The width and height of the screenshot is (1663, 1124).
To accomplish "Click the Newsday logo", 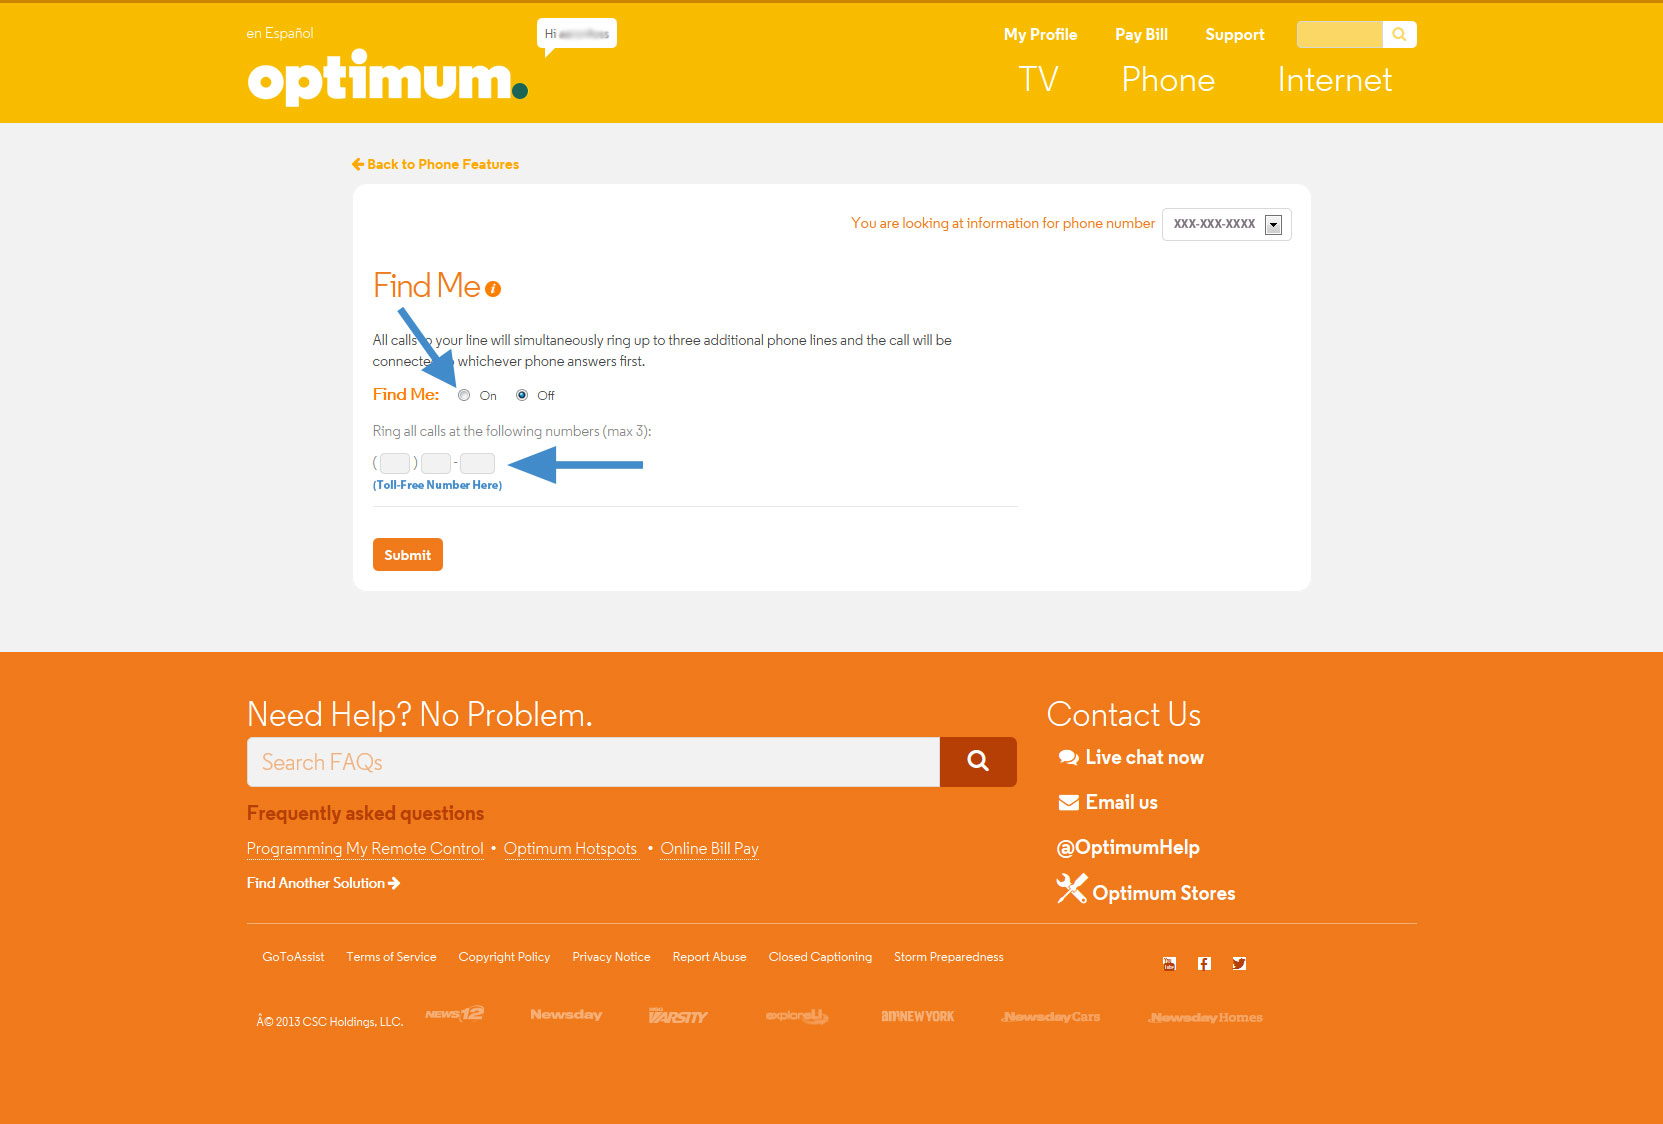I will (566, 1015).
